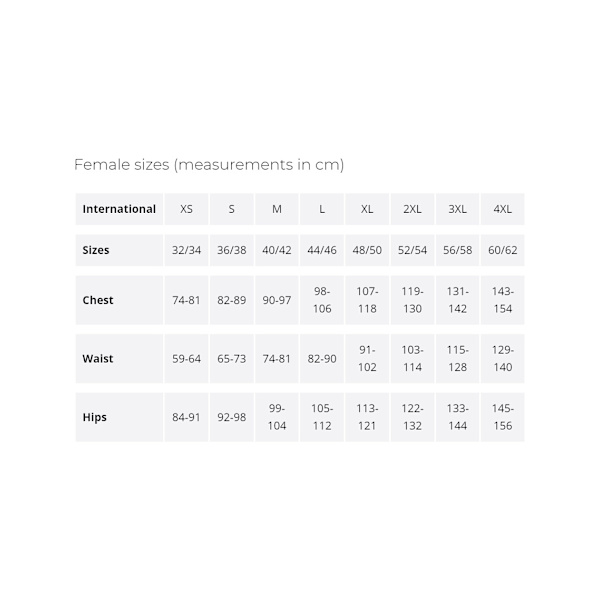The height and width of the screenshot is (600, 600).
Task: Click hips measurement 113-121 cell
Action: pyautogui.click(x=367, y=417)
